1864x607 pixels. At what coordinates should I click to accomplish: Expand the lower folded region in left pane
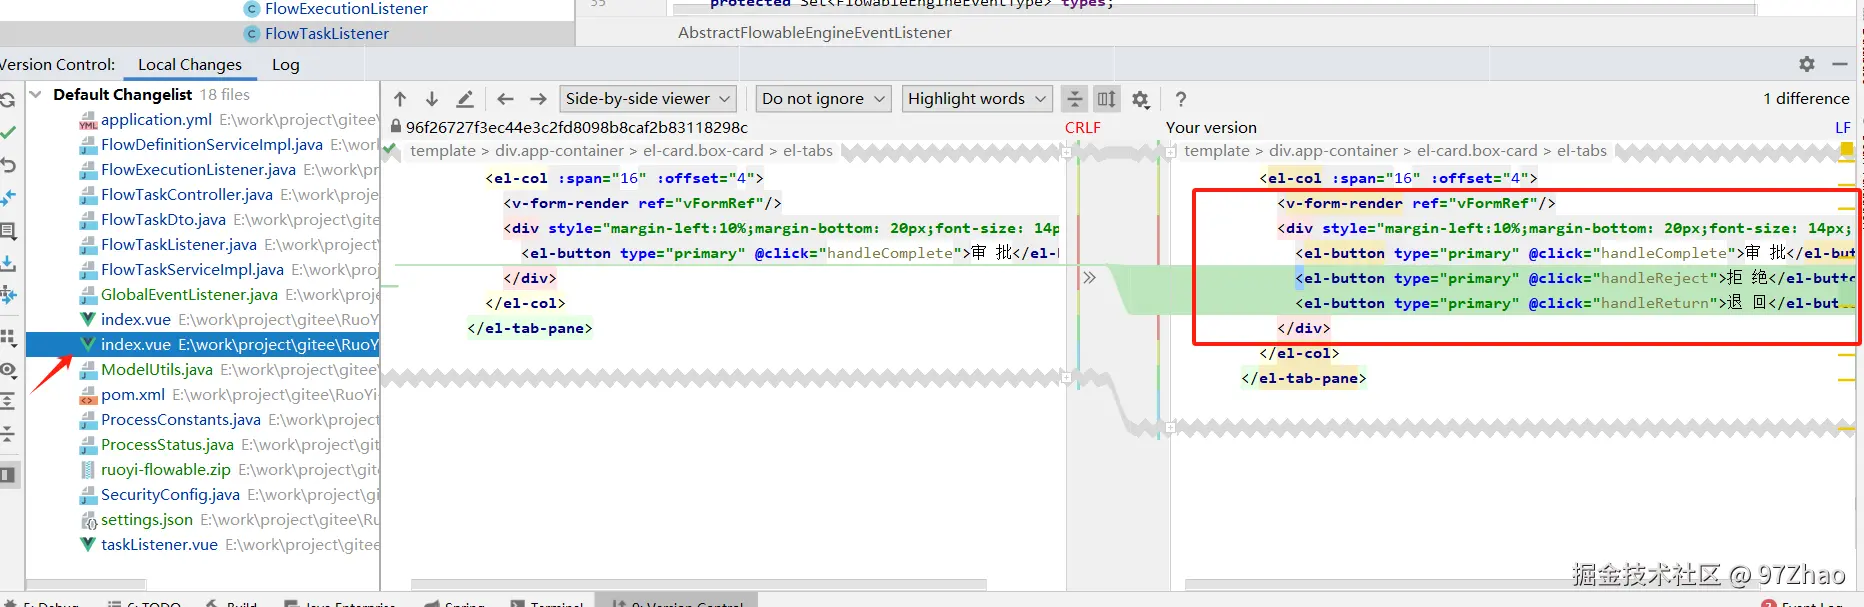click(1066, 377)
